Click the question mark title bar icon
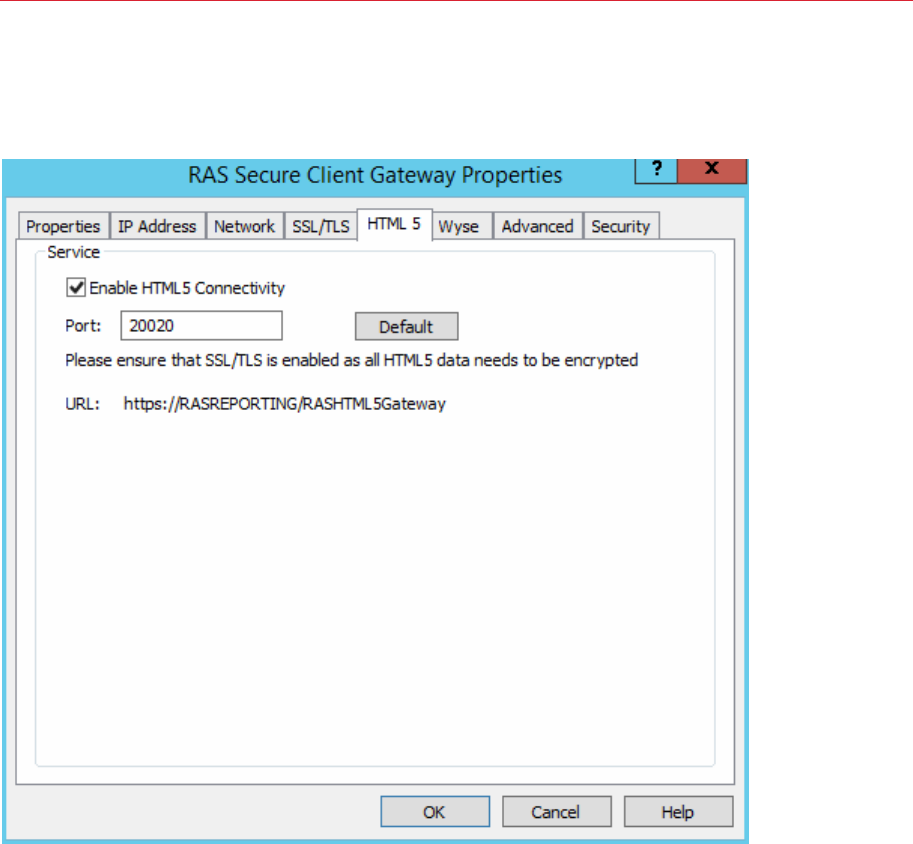The width and height of the screenshot is (913, 844). (656, 170)
